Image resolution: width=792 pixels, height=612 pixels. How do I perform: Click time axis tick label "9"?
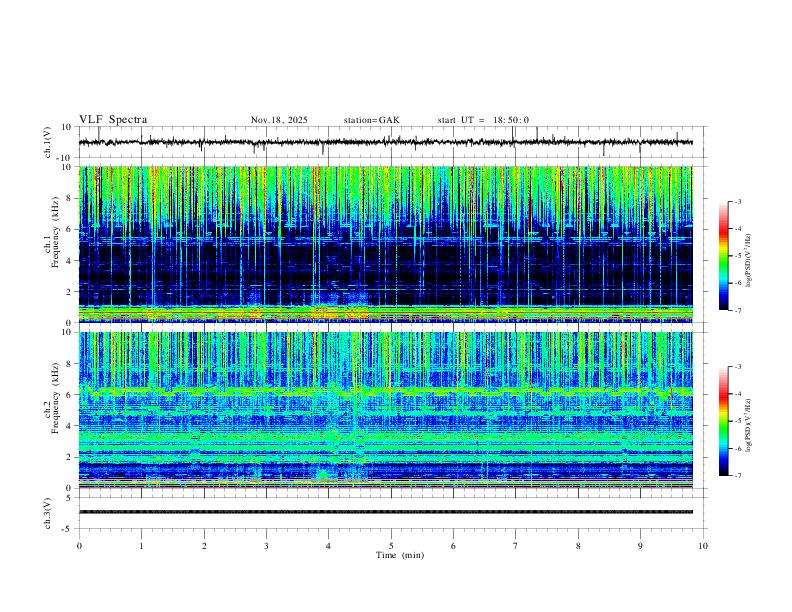click(x=640, y=546)
